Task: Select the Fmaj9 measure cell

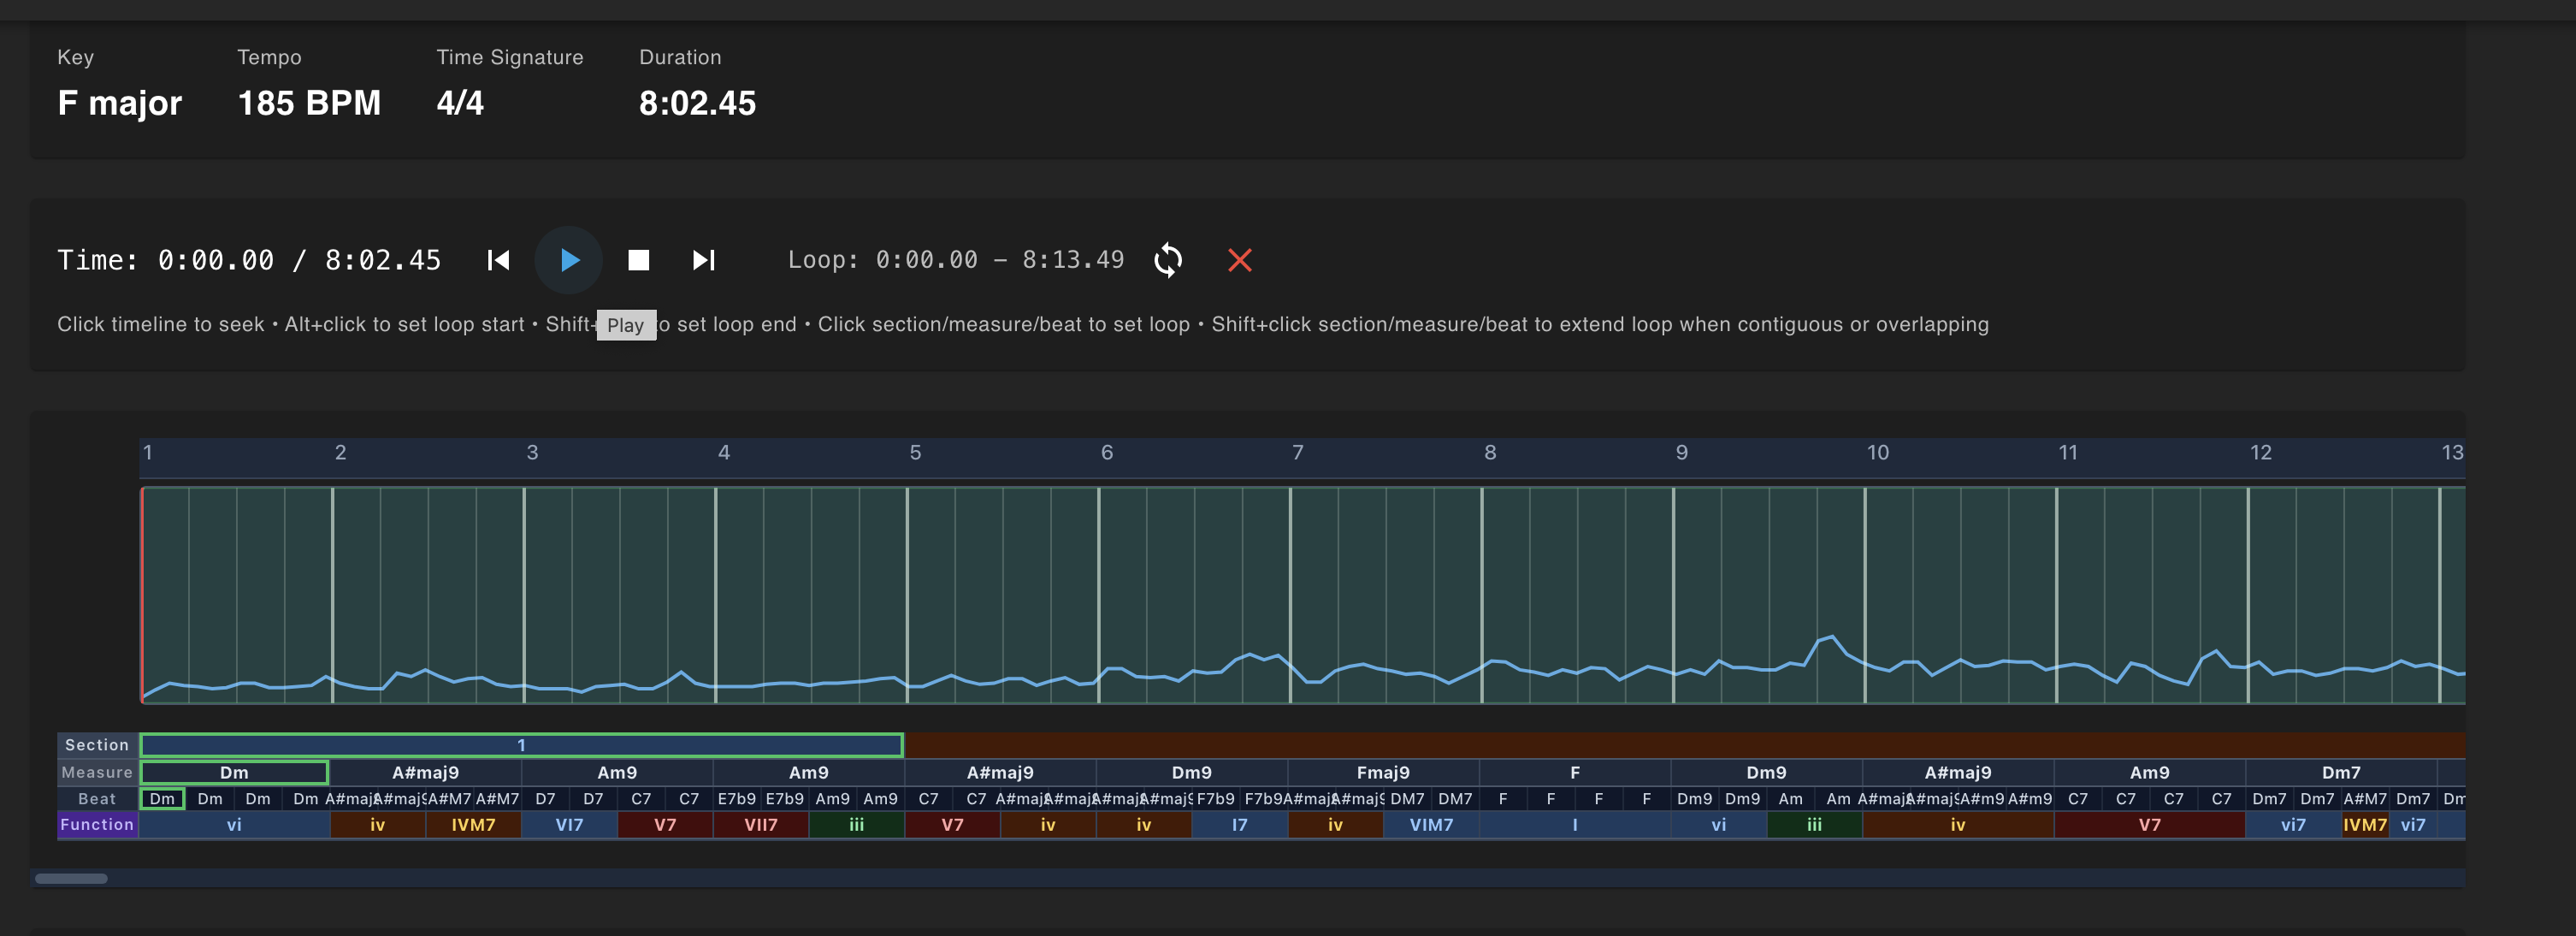Action: pos(1382,772)
